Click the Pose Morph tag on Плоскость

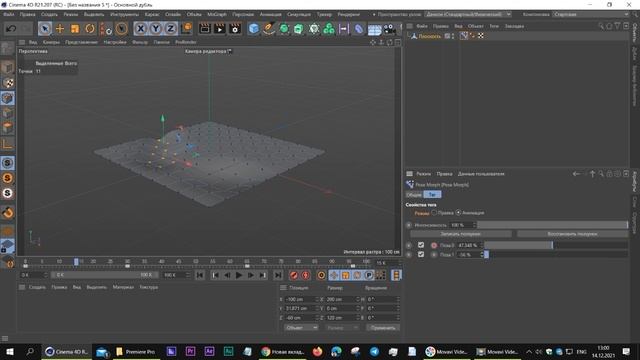464,36
